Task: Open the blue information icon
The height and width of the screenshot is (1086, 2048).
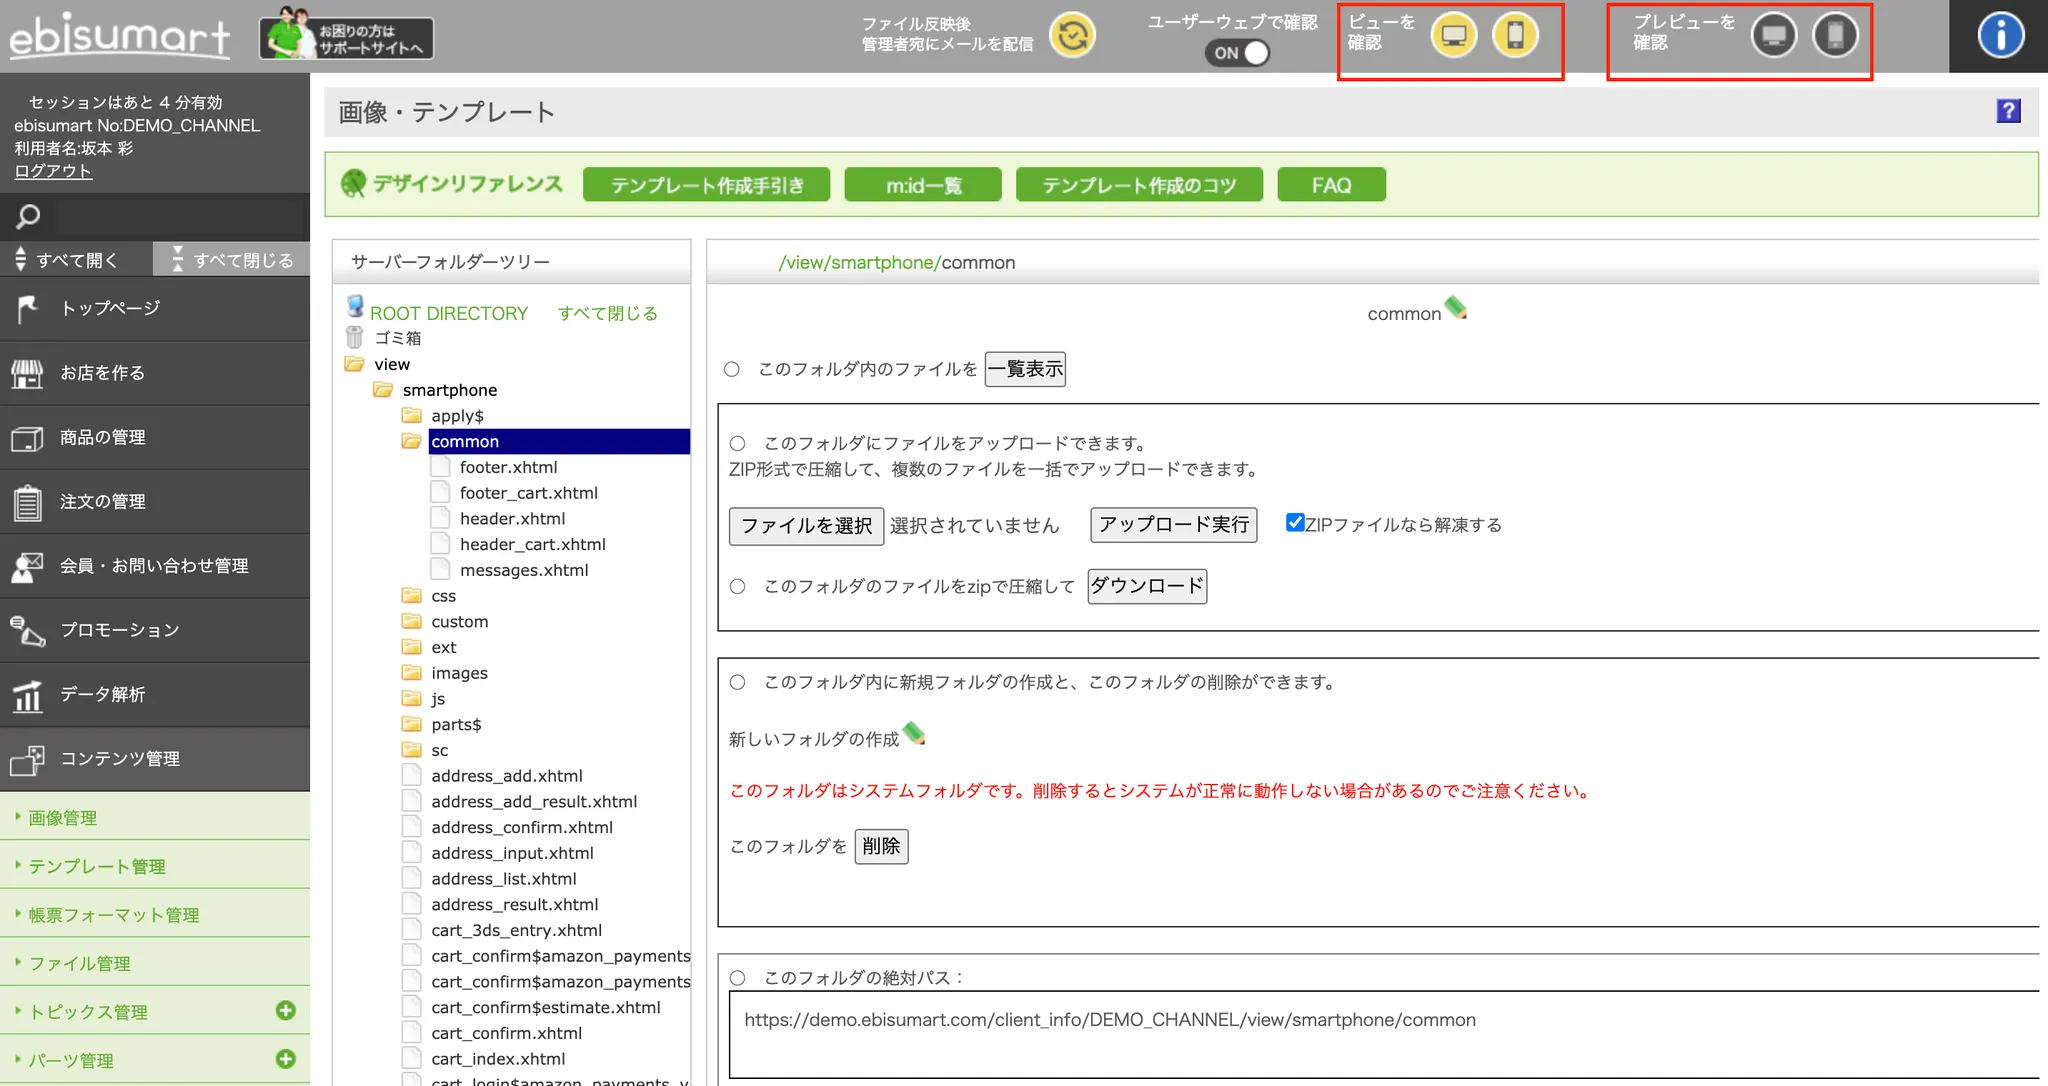Action: tap(2000, 36)
